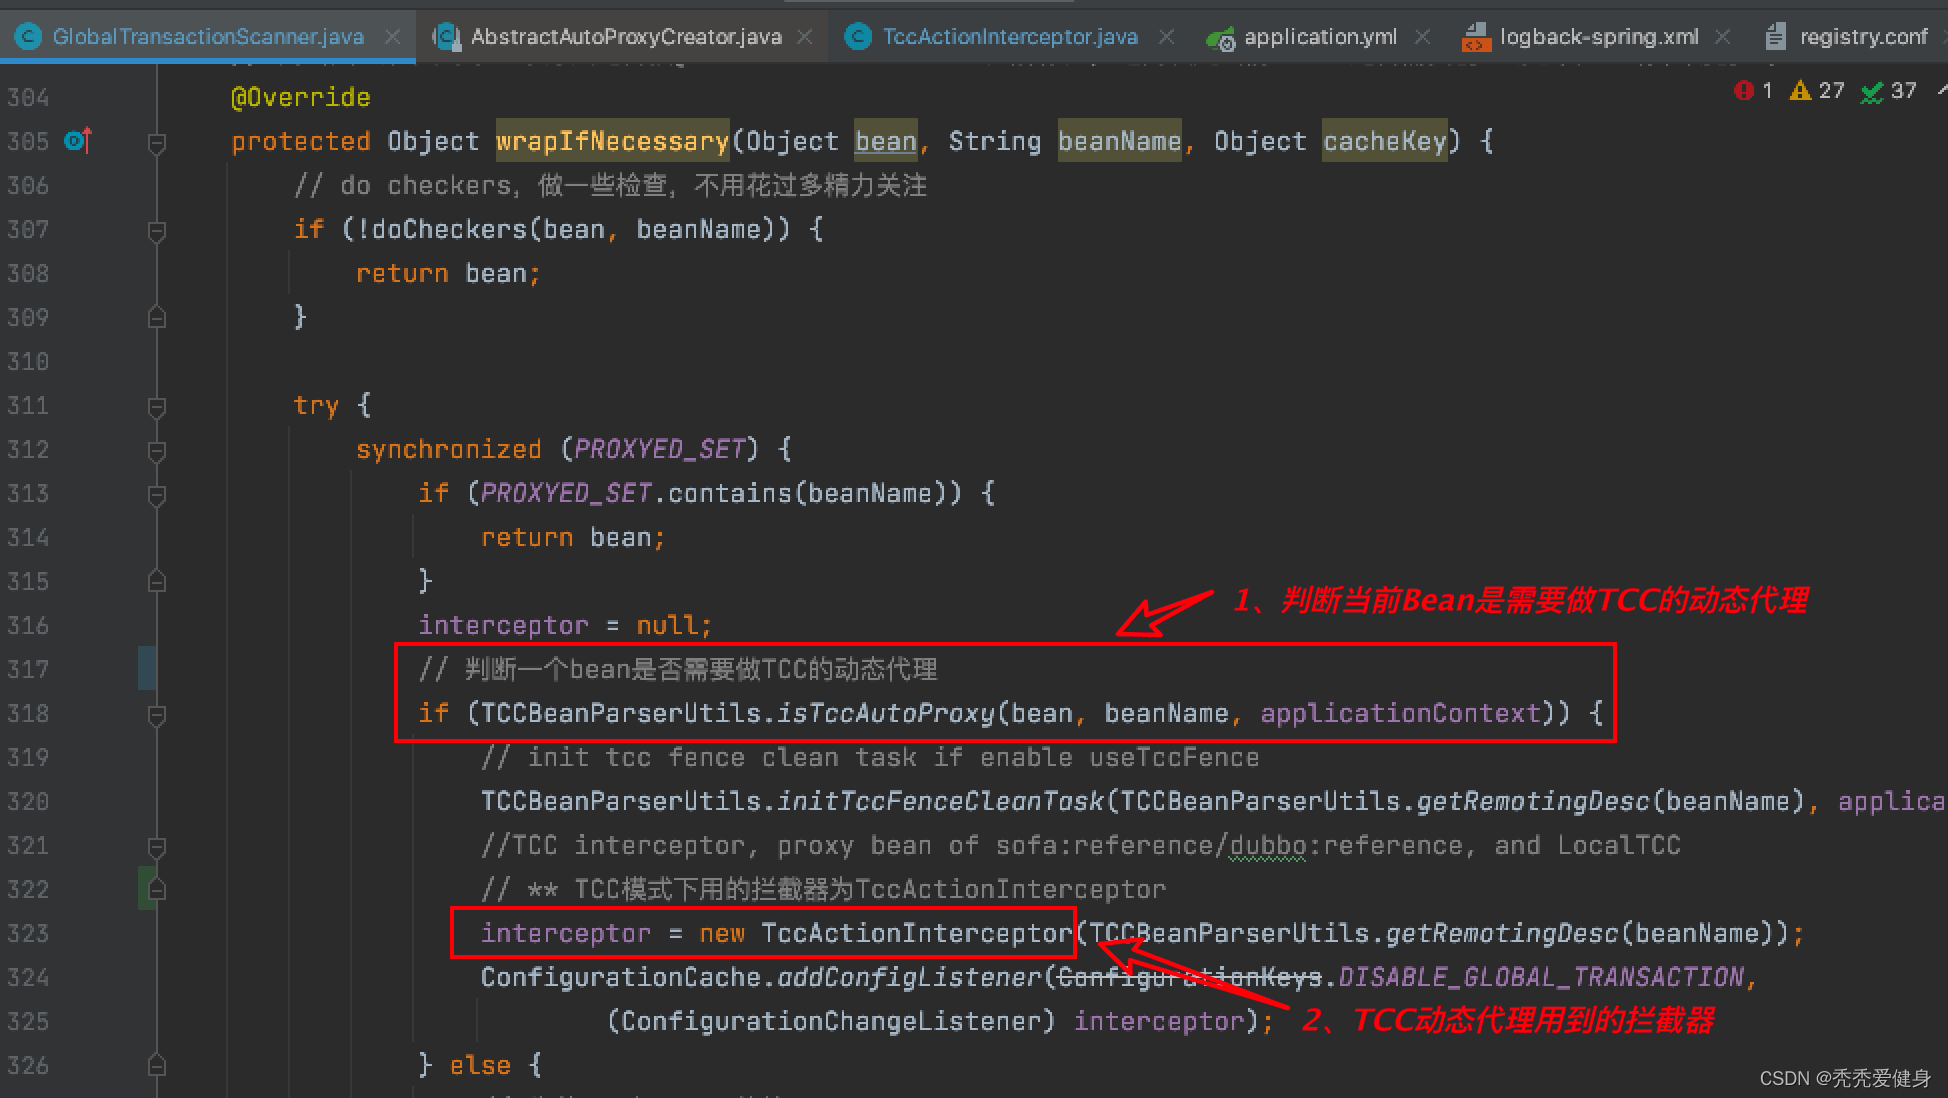
Task: Click fold end marker at line 315
Action: 157,581
